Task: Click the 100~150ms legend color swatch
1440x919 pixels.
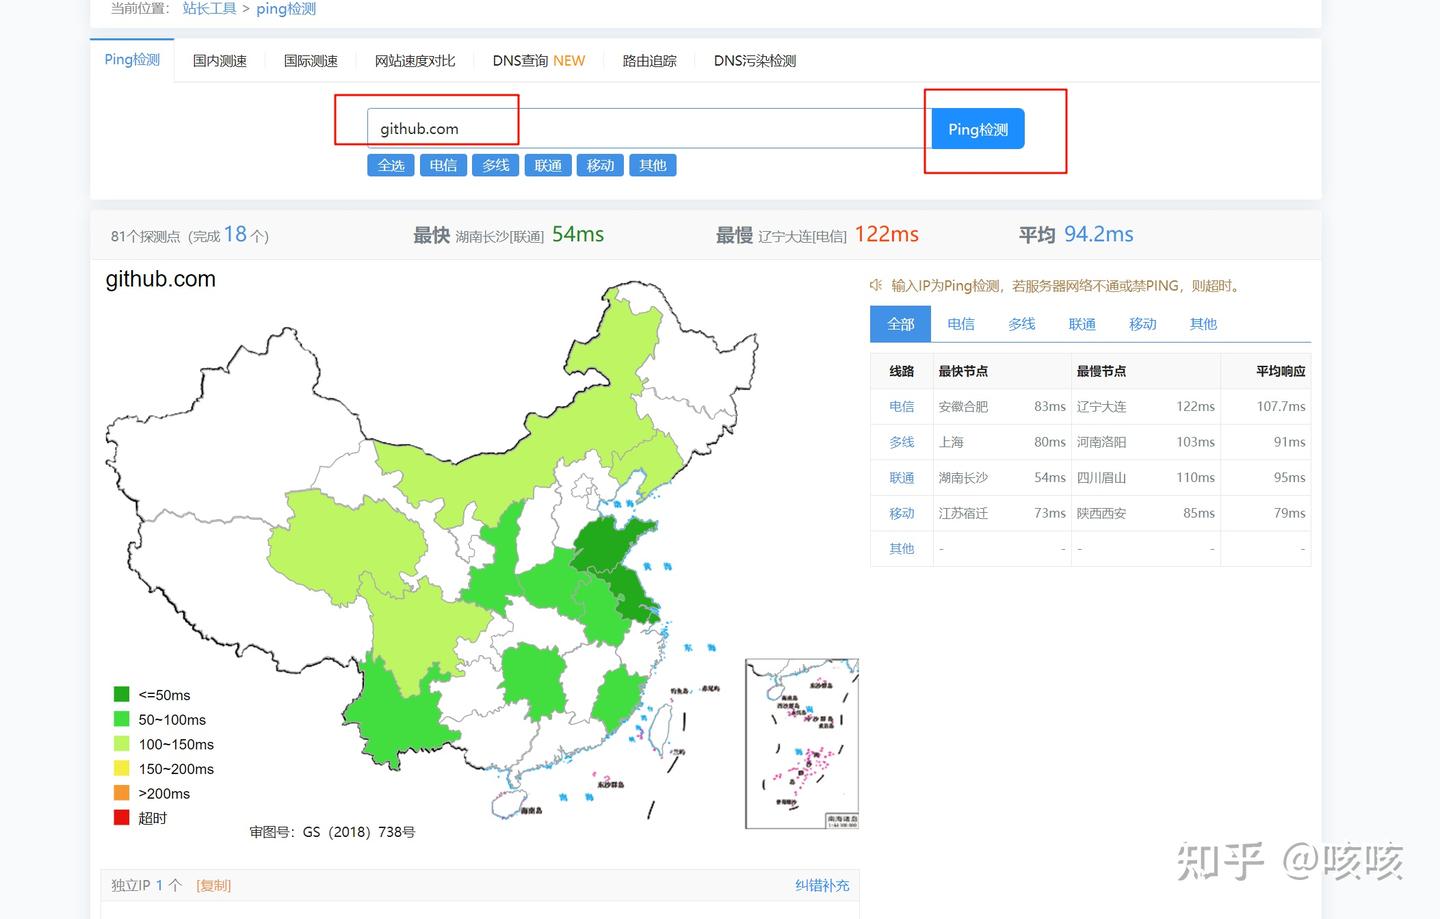Action: 122,744
